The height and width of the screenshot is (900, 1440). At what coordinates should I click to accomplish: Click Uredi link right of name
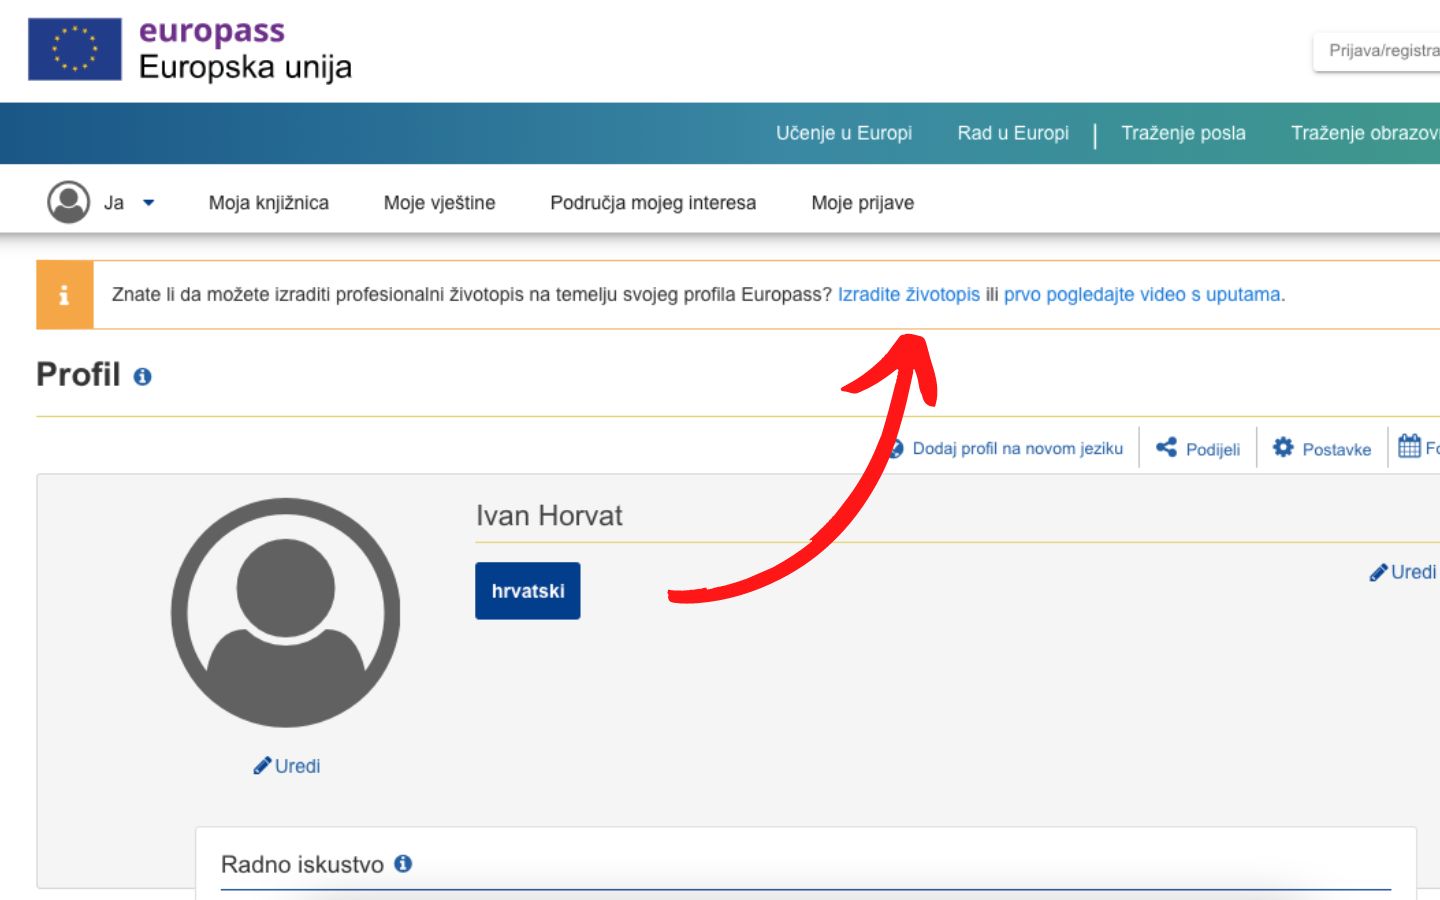[1413, 572]
